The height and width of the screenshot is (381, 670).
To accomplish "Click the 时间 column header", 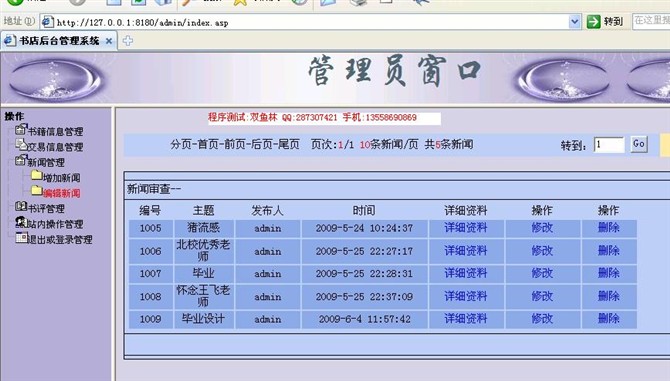I will (x=364, y=210).
